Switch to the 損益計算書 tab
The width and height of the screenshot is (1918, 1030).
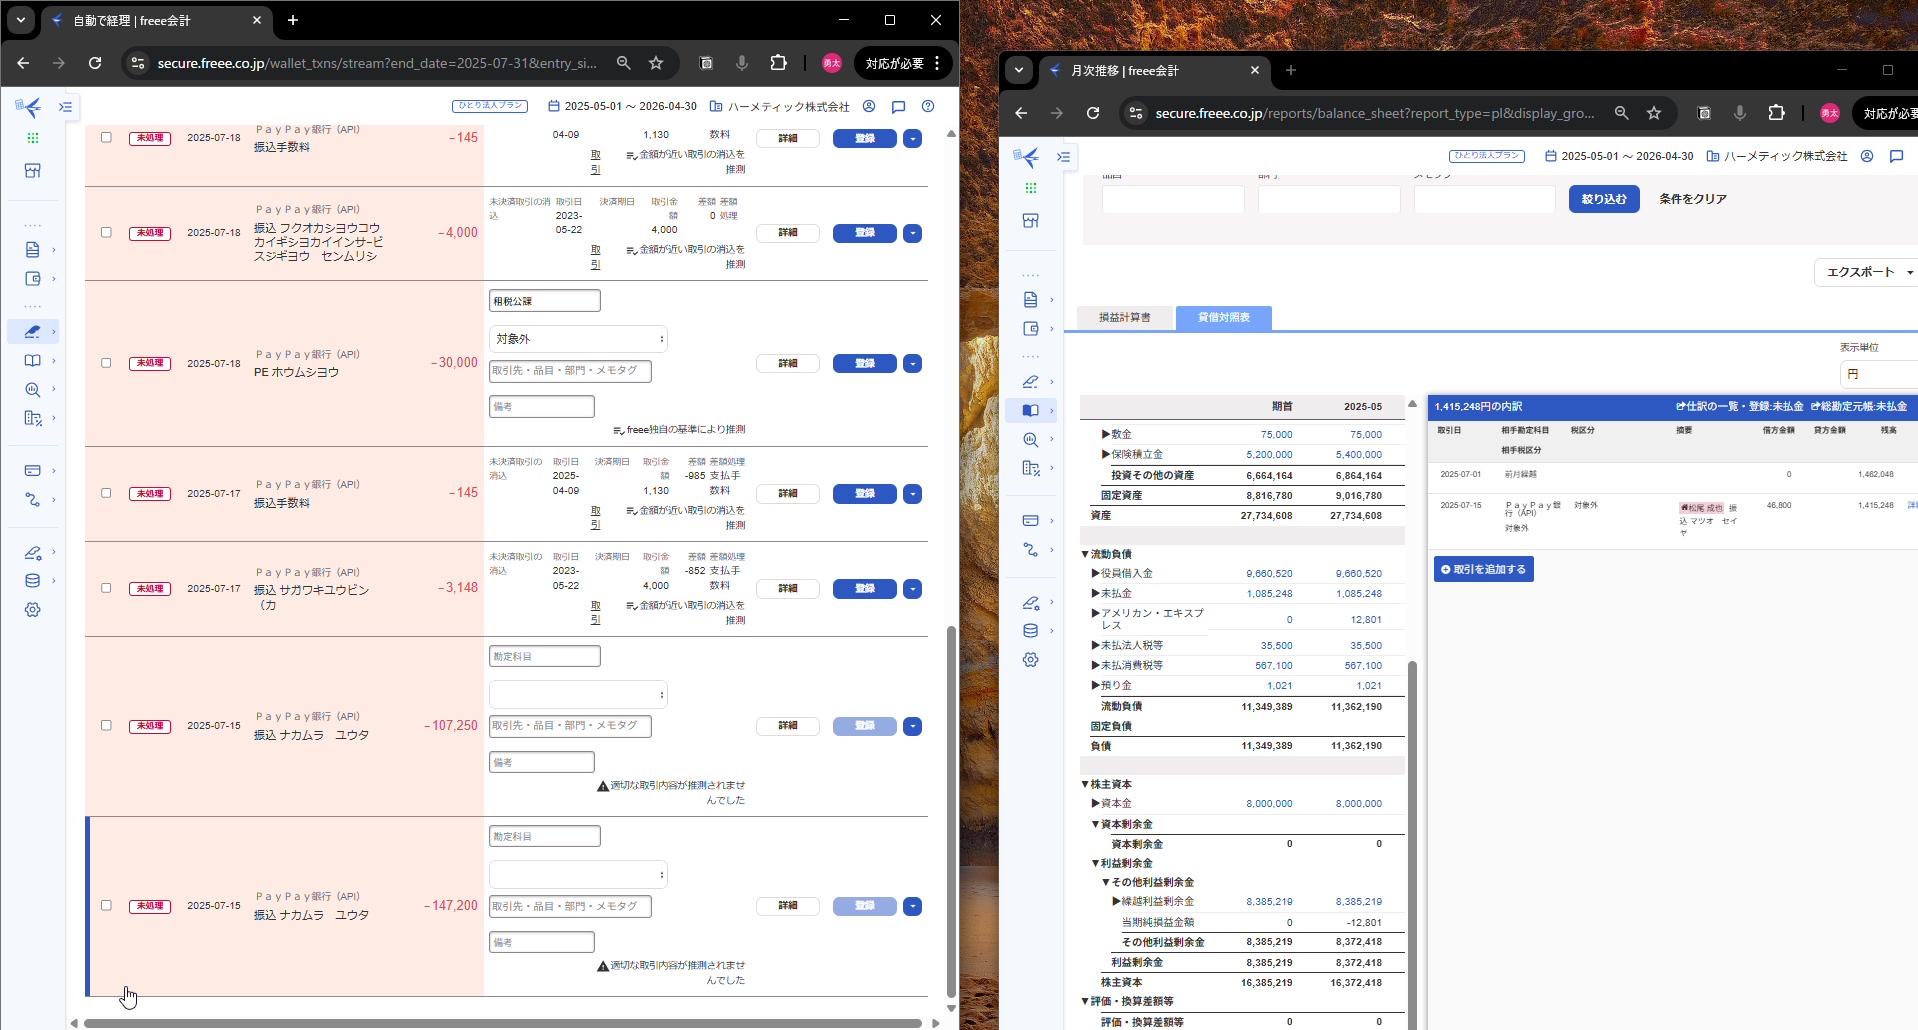[1124, 318]
